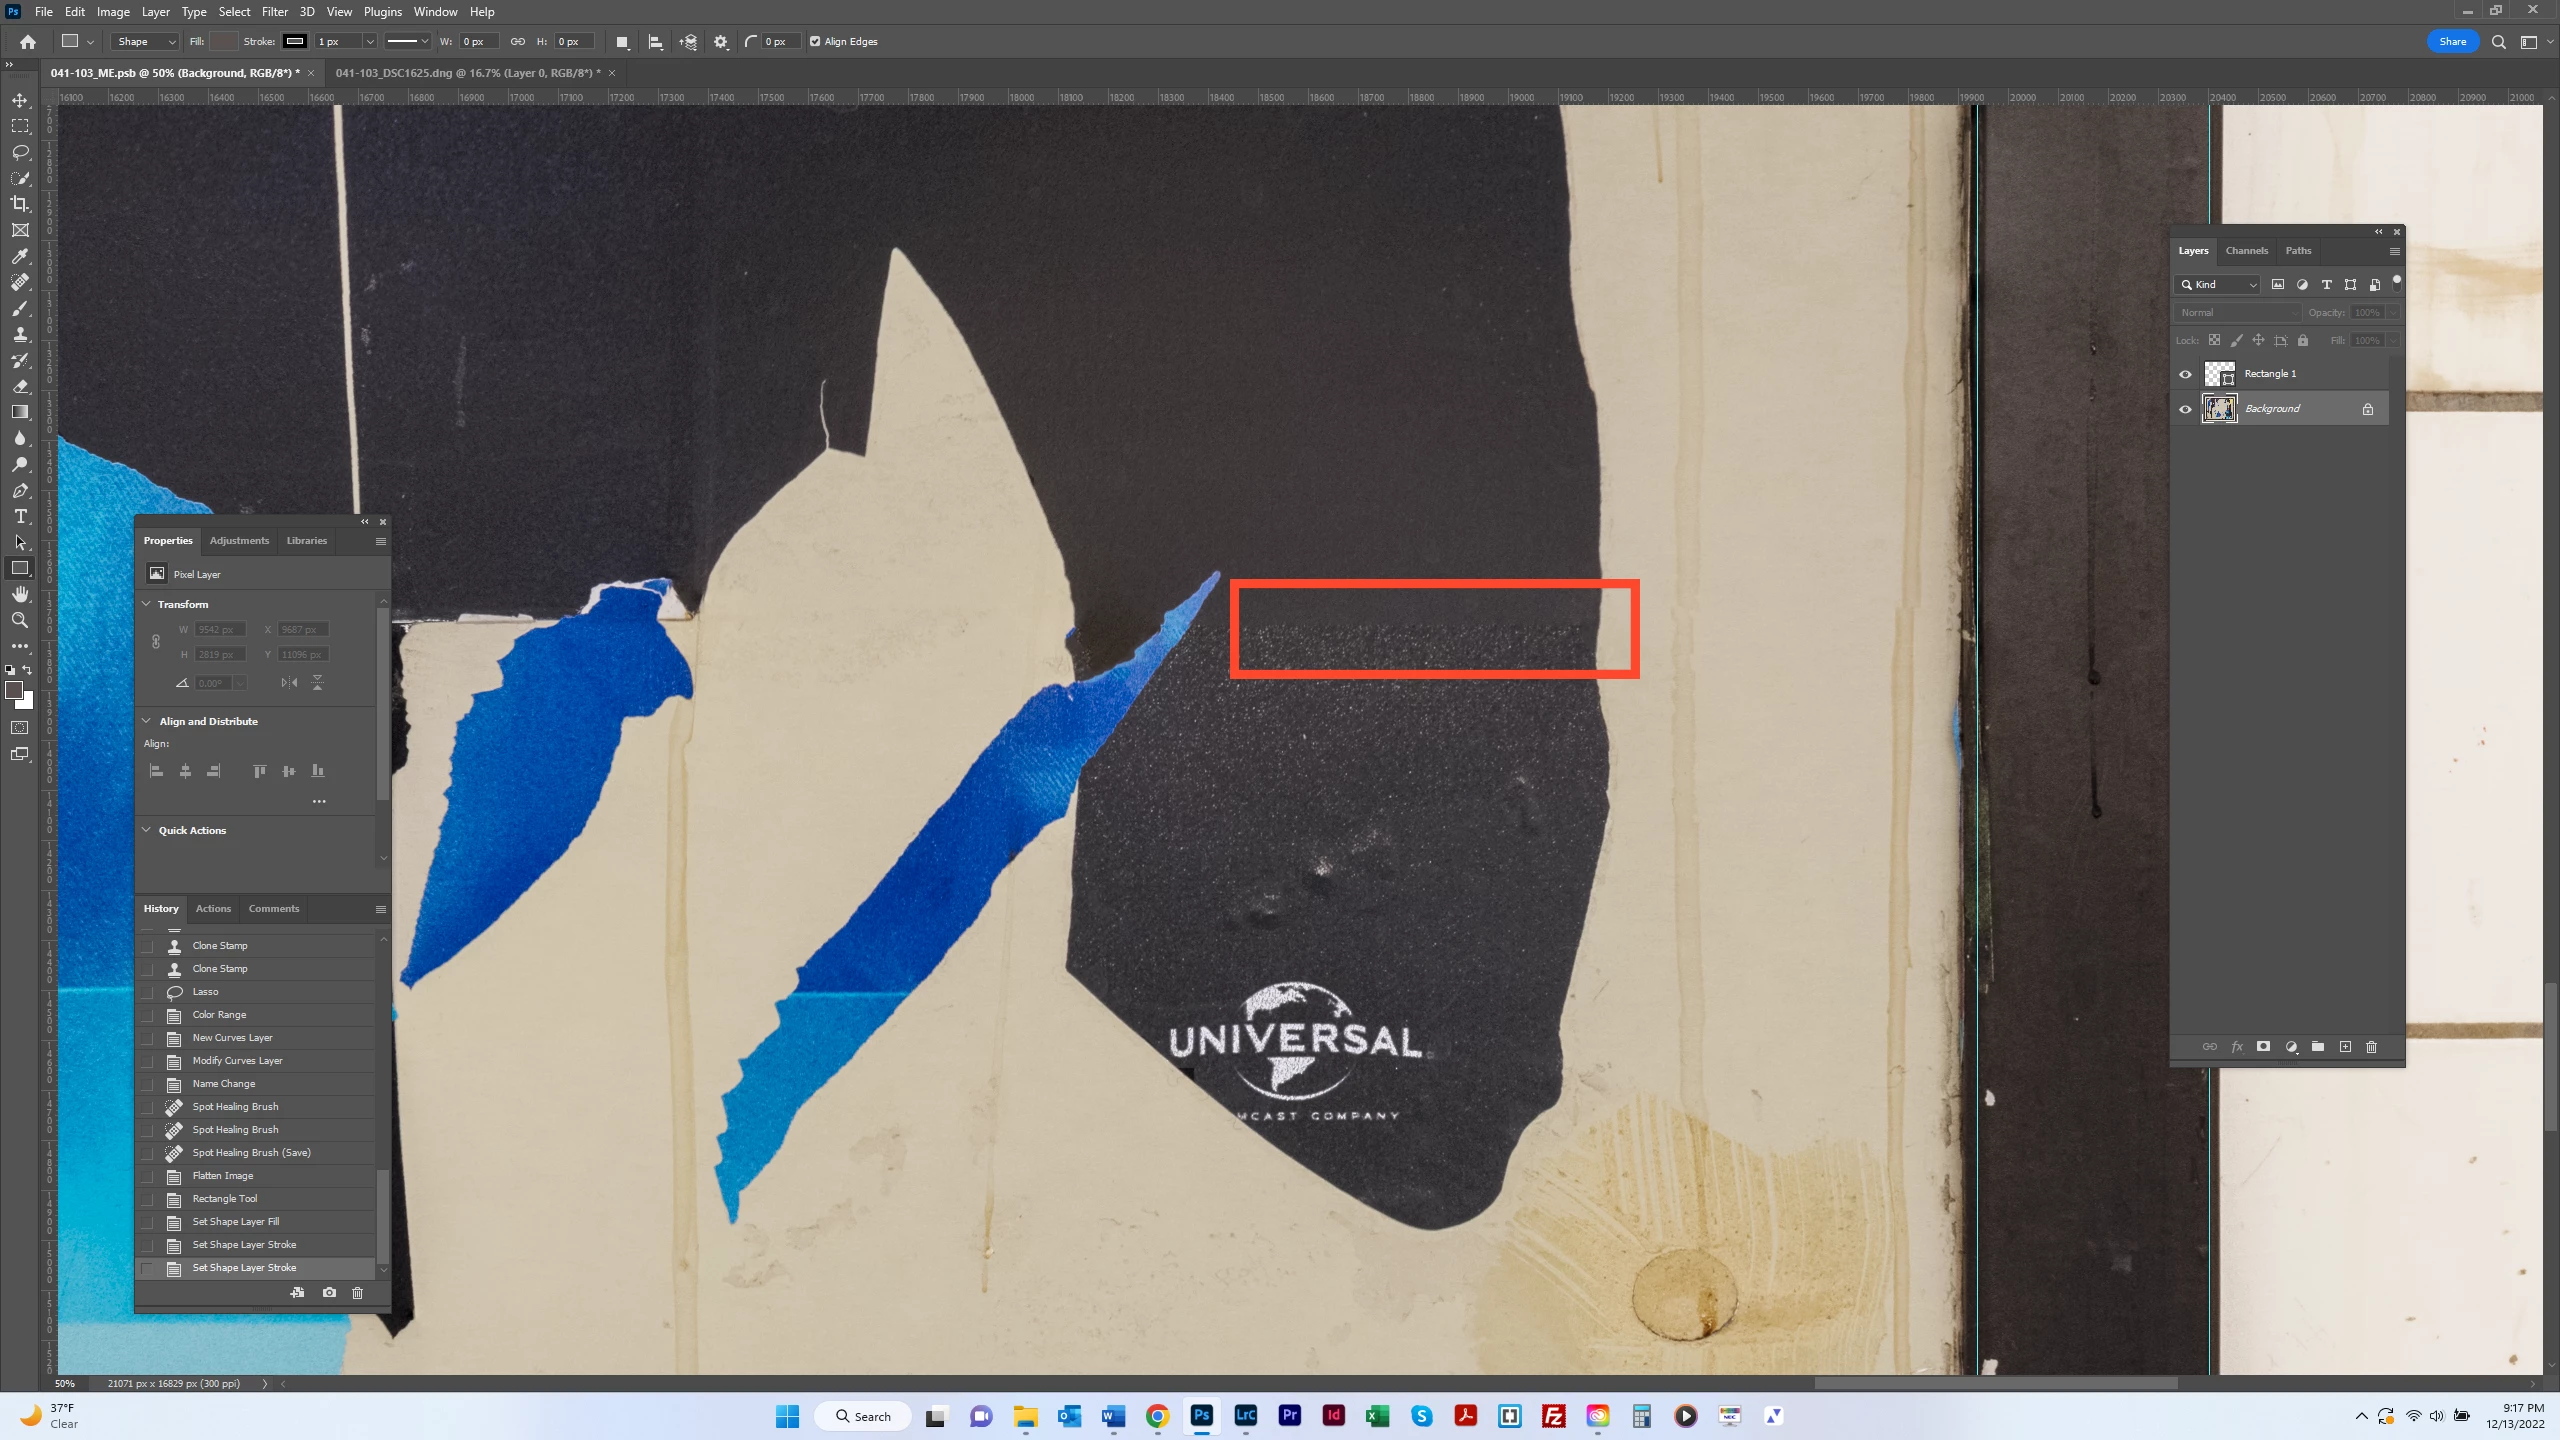Toggle Background layer visibility eye

point(2185,409)
